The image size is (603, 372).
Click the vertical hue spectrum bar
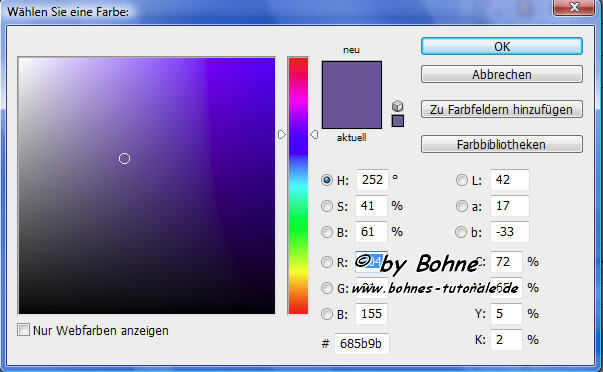[x=298, y=186]
